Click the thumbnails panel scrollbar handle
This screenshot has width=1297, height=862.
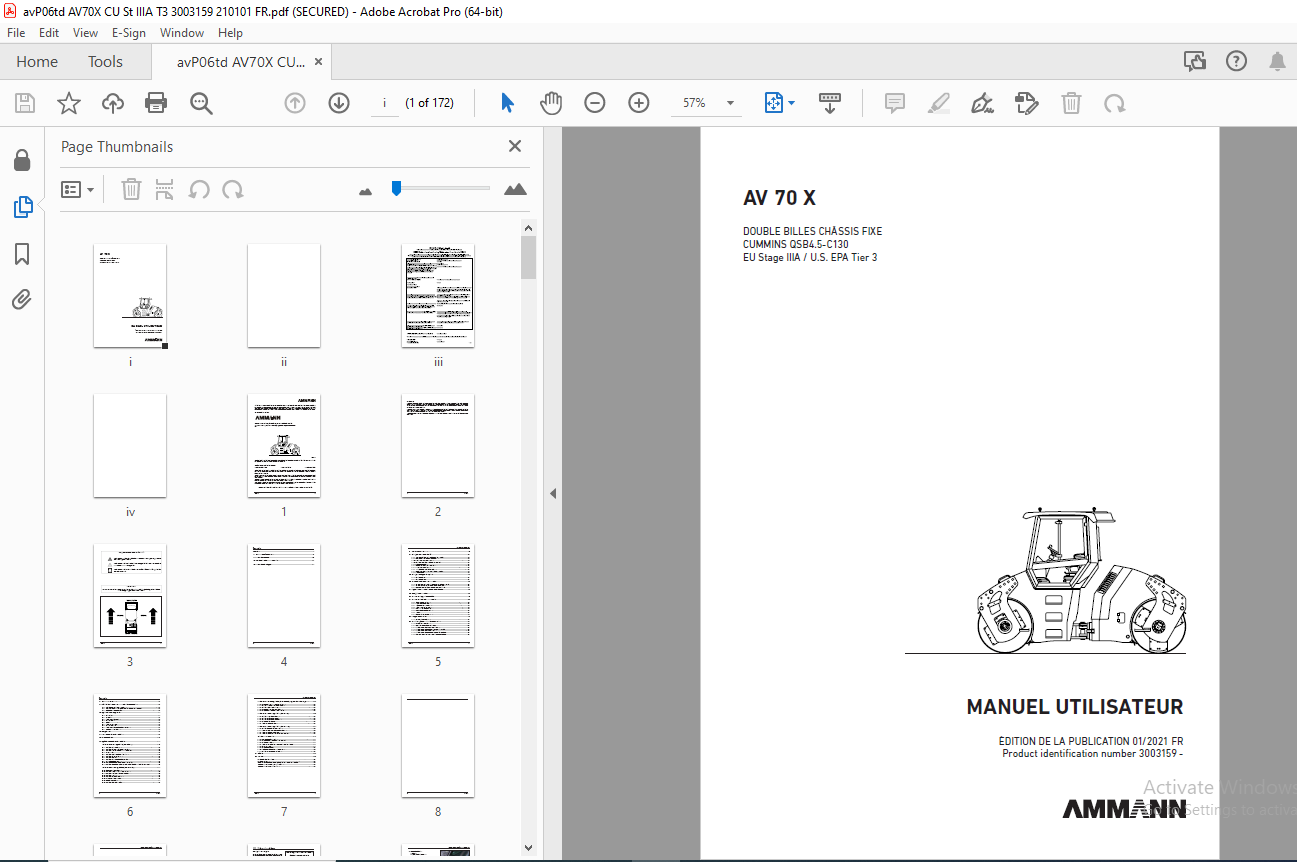(528, 258)
